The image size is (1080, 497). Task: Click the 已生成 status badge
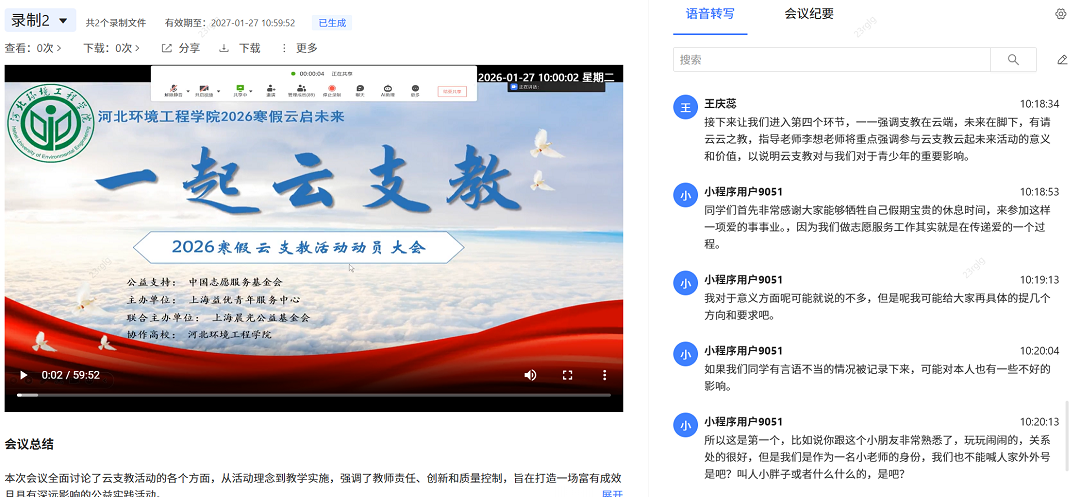[x=332, y=23]
